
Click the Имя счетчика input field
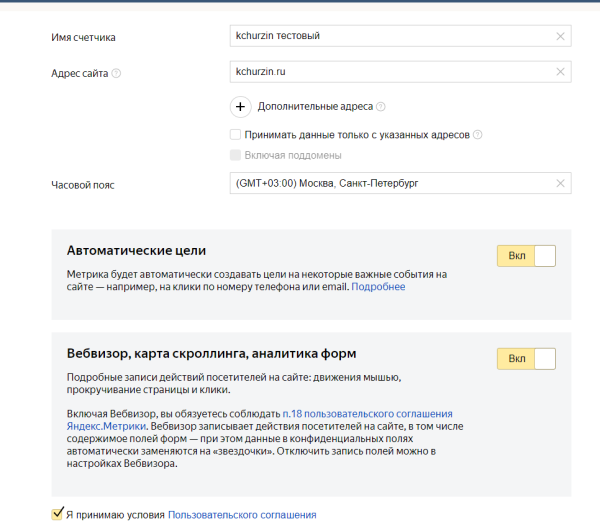pyautogui.click(x=390, y=37)
